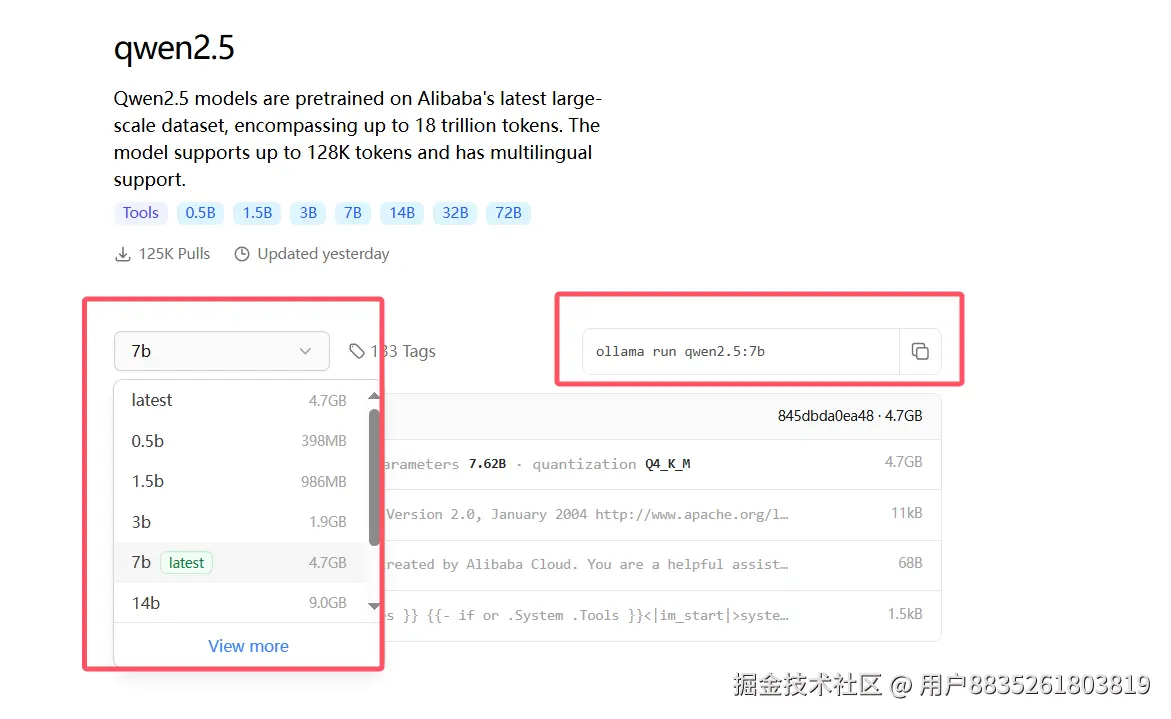
Task: Click the 32B size badge
Action: point(455,213)
